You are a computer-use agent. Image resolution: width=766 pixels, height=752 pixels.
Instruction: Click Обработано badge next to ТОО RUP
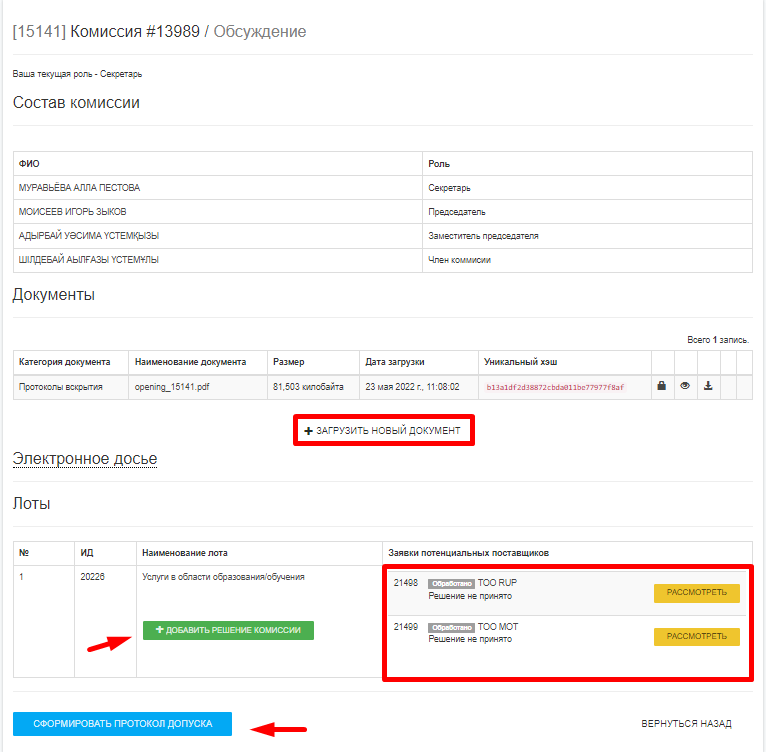click(x=451, y=583)
